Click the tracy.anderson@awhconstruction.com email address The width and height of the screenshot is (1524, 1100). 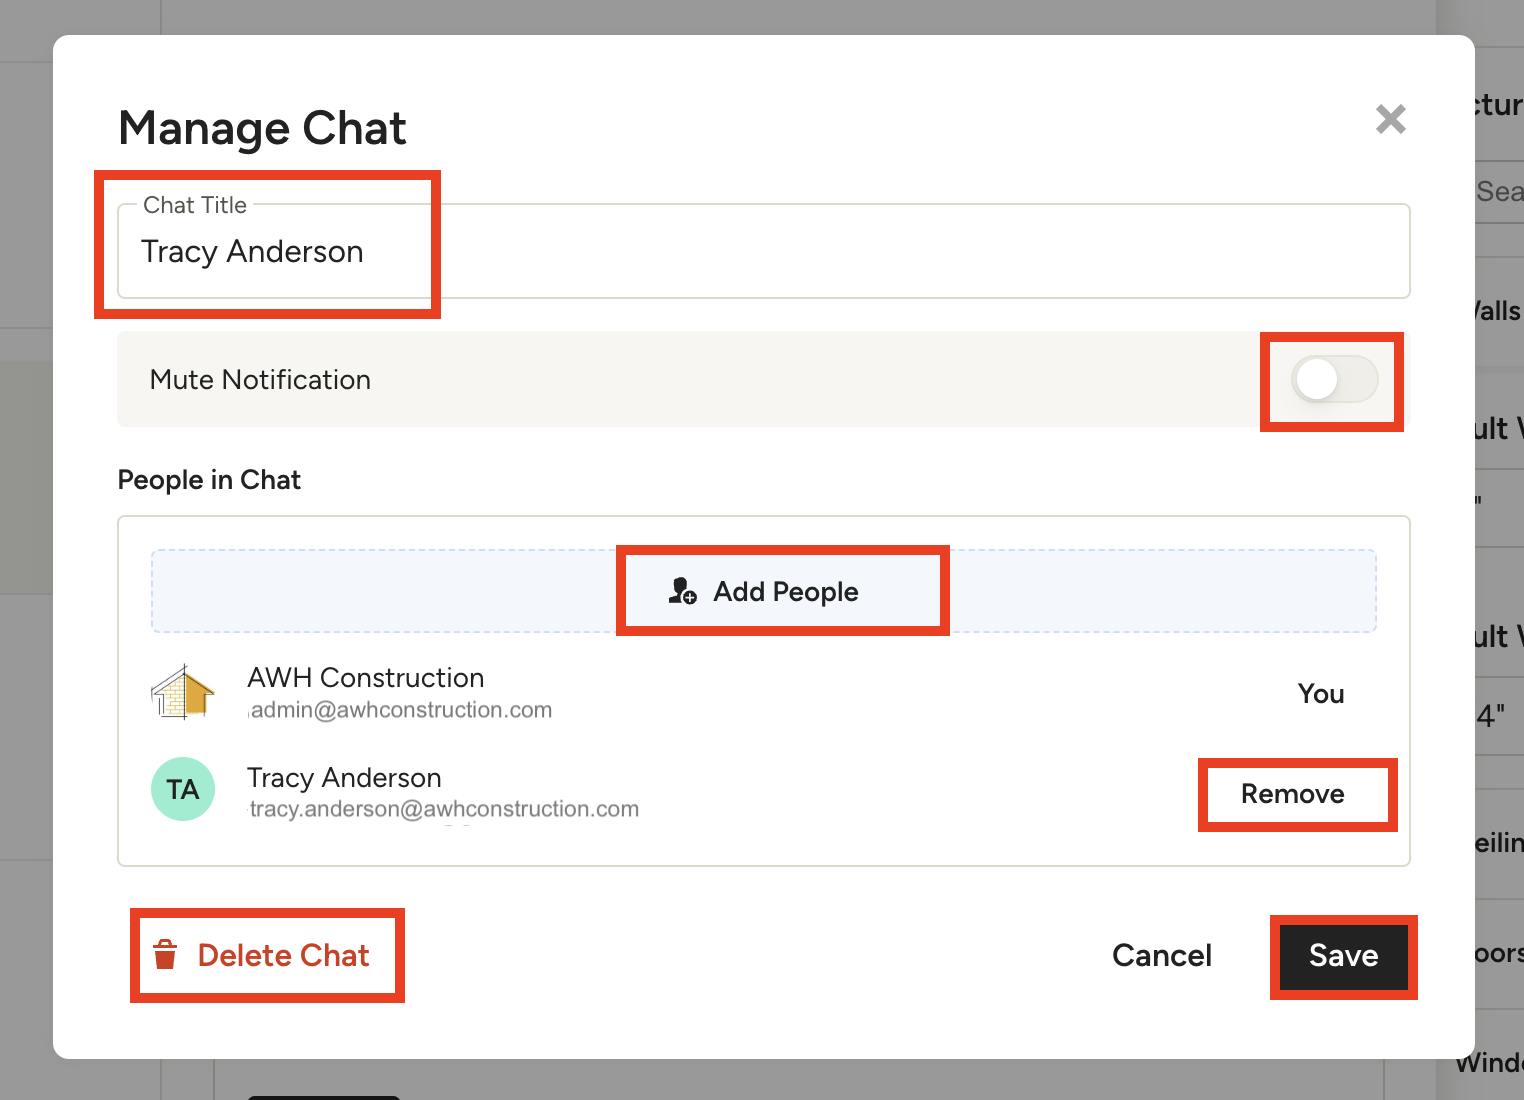(x=443, y=809)
